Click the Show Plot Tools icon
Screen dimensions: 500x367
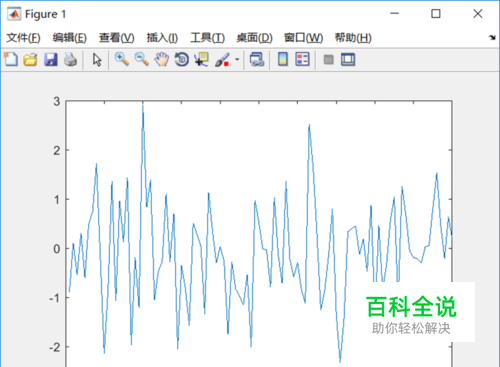pyautogui.click(x=348, y=60)
